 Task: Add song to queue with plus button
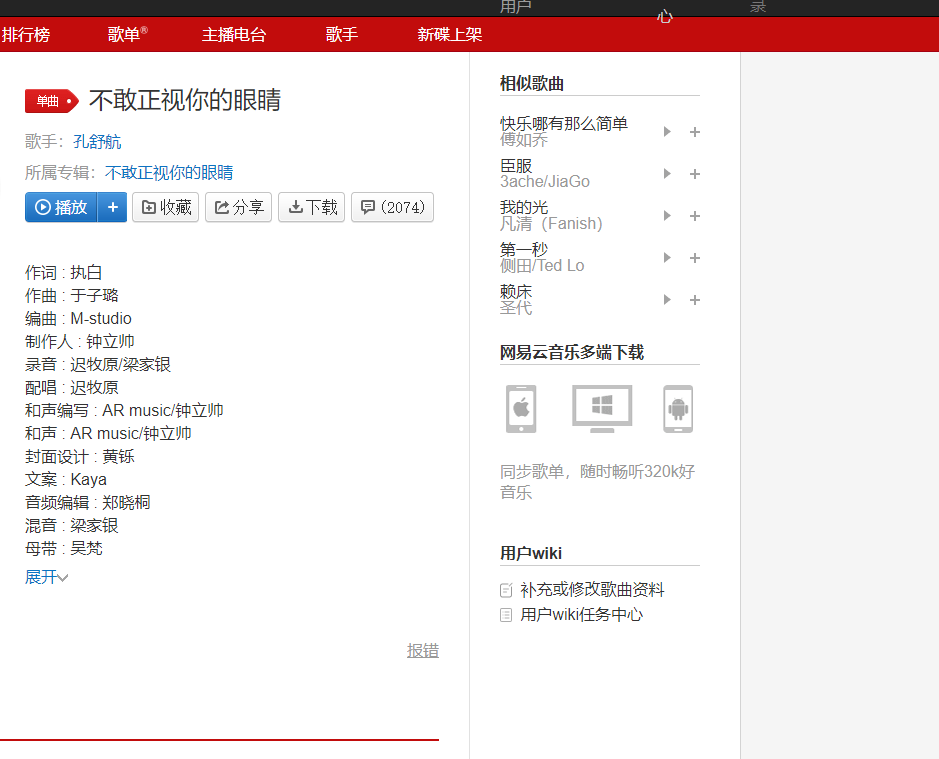pos(113,207)
